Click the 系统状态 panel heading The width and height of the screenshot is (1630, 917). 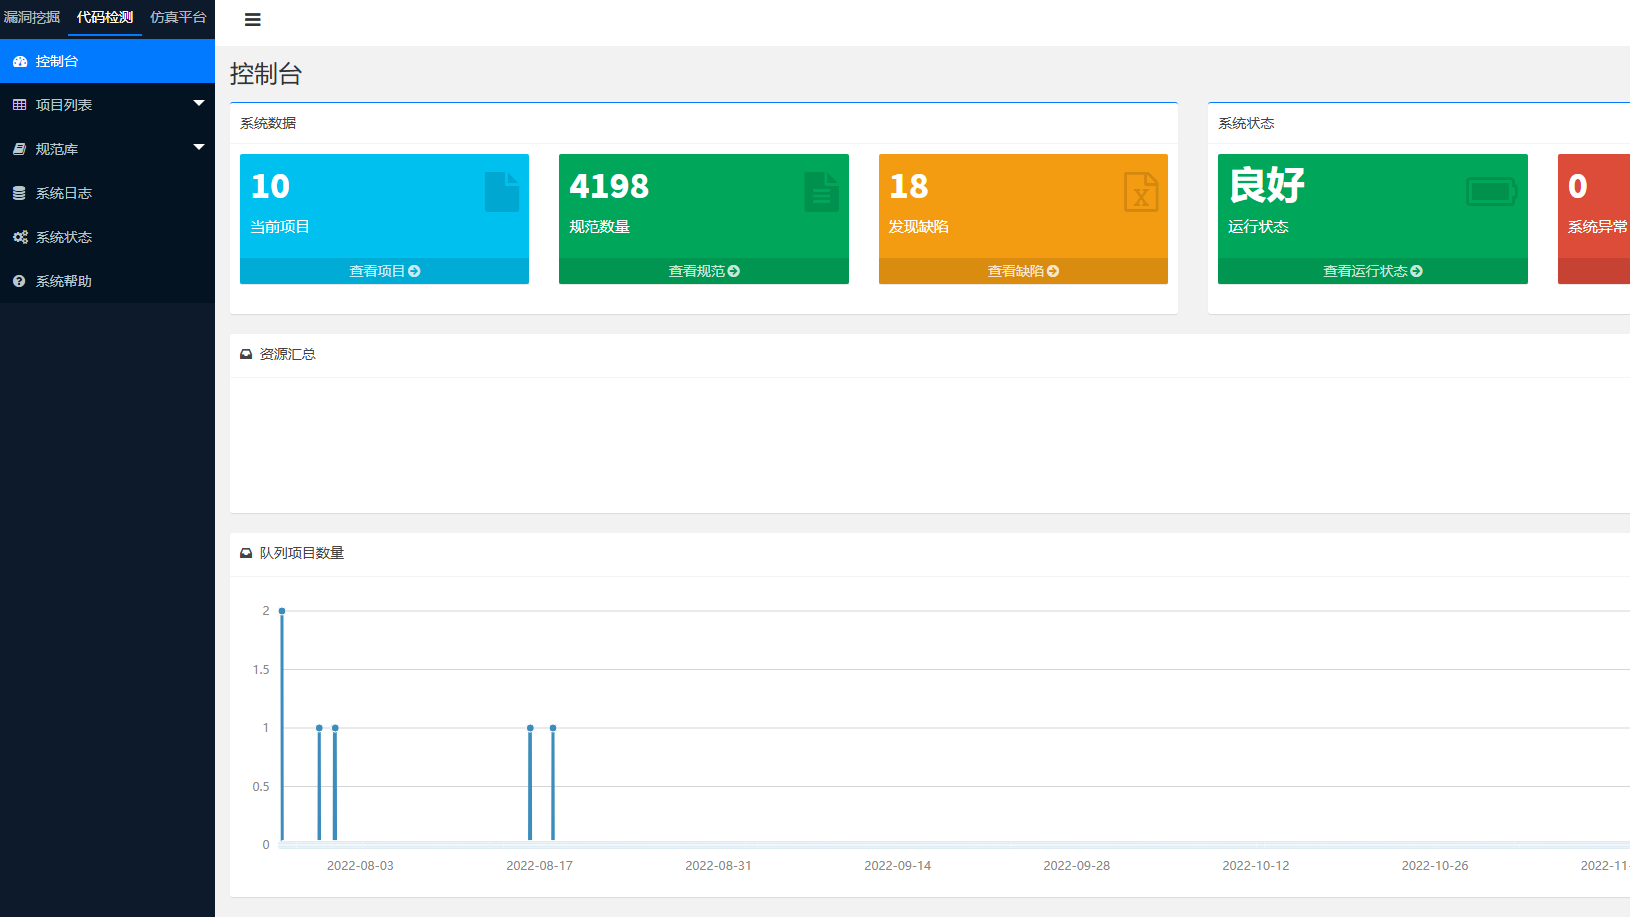coord(1246,123)
